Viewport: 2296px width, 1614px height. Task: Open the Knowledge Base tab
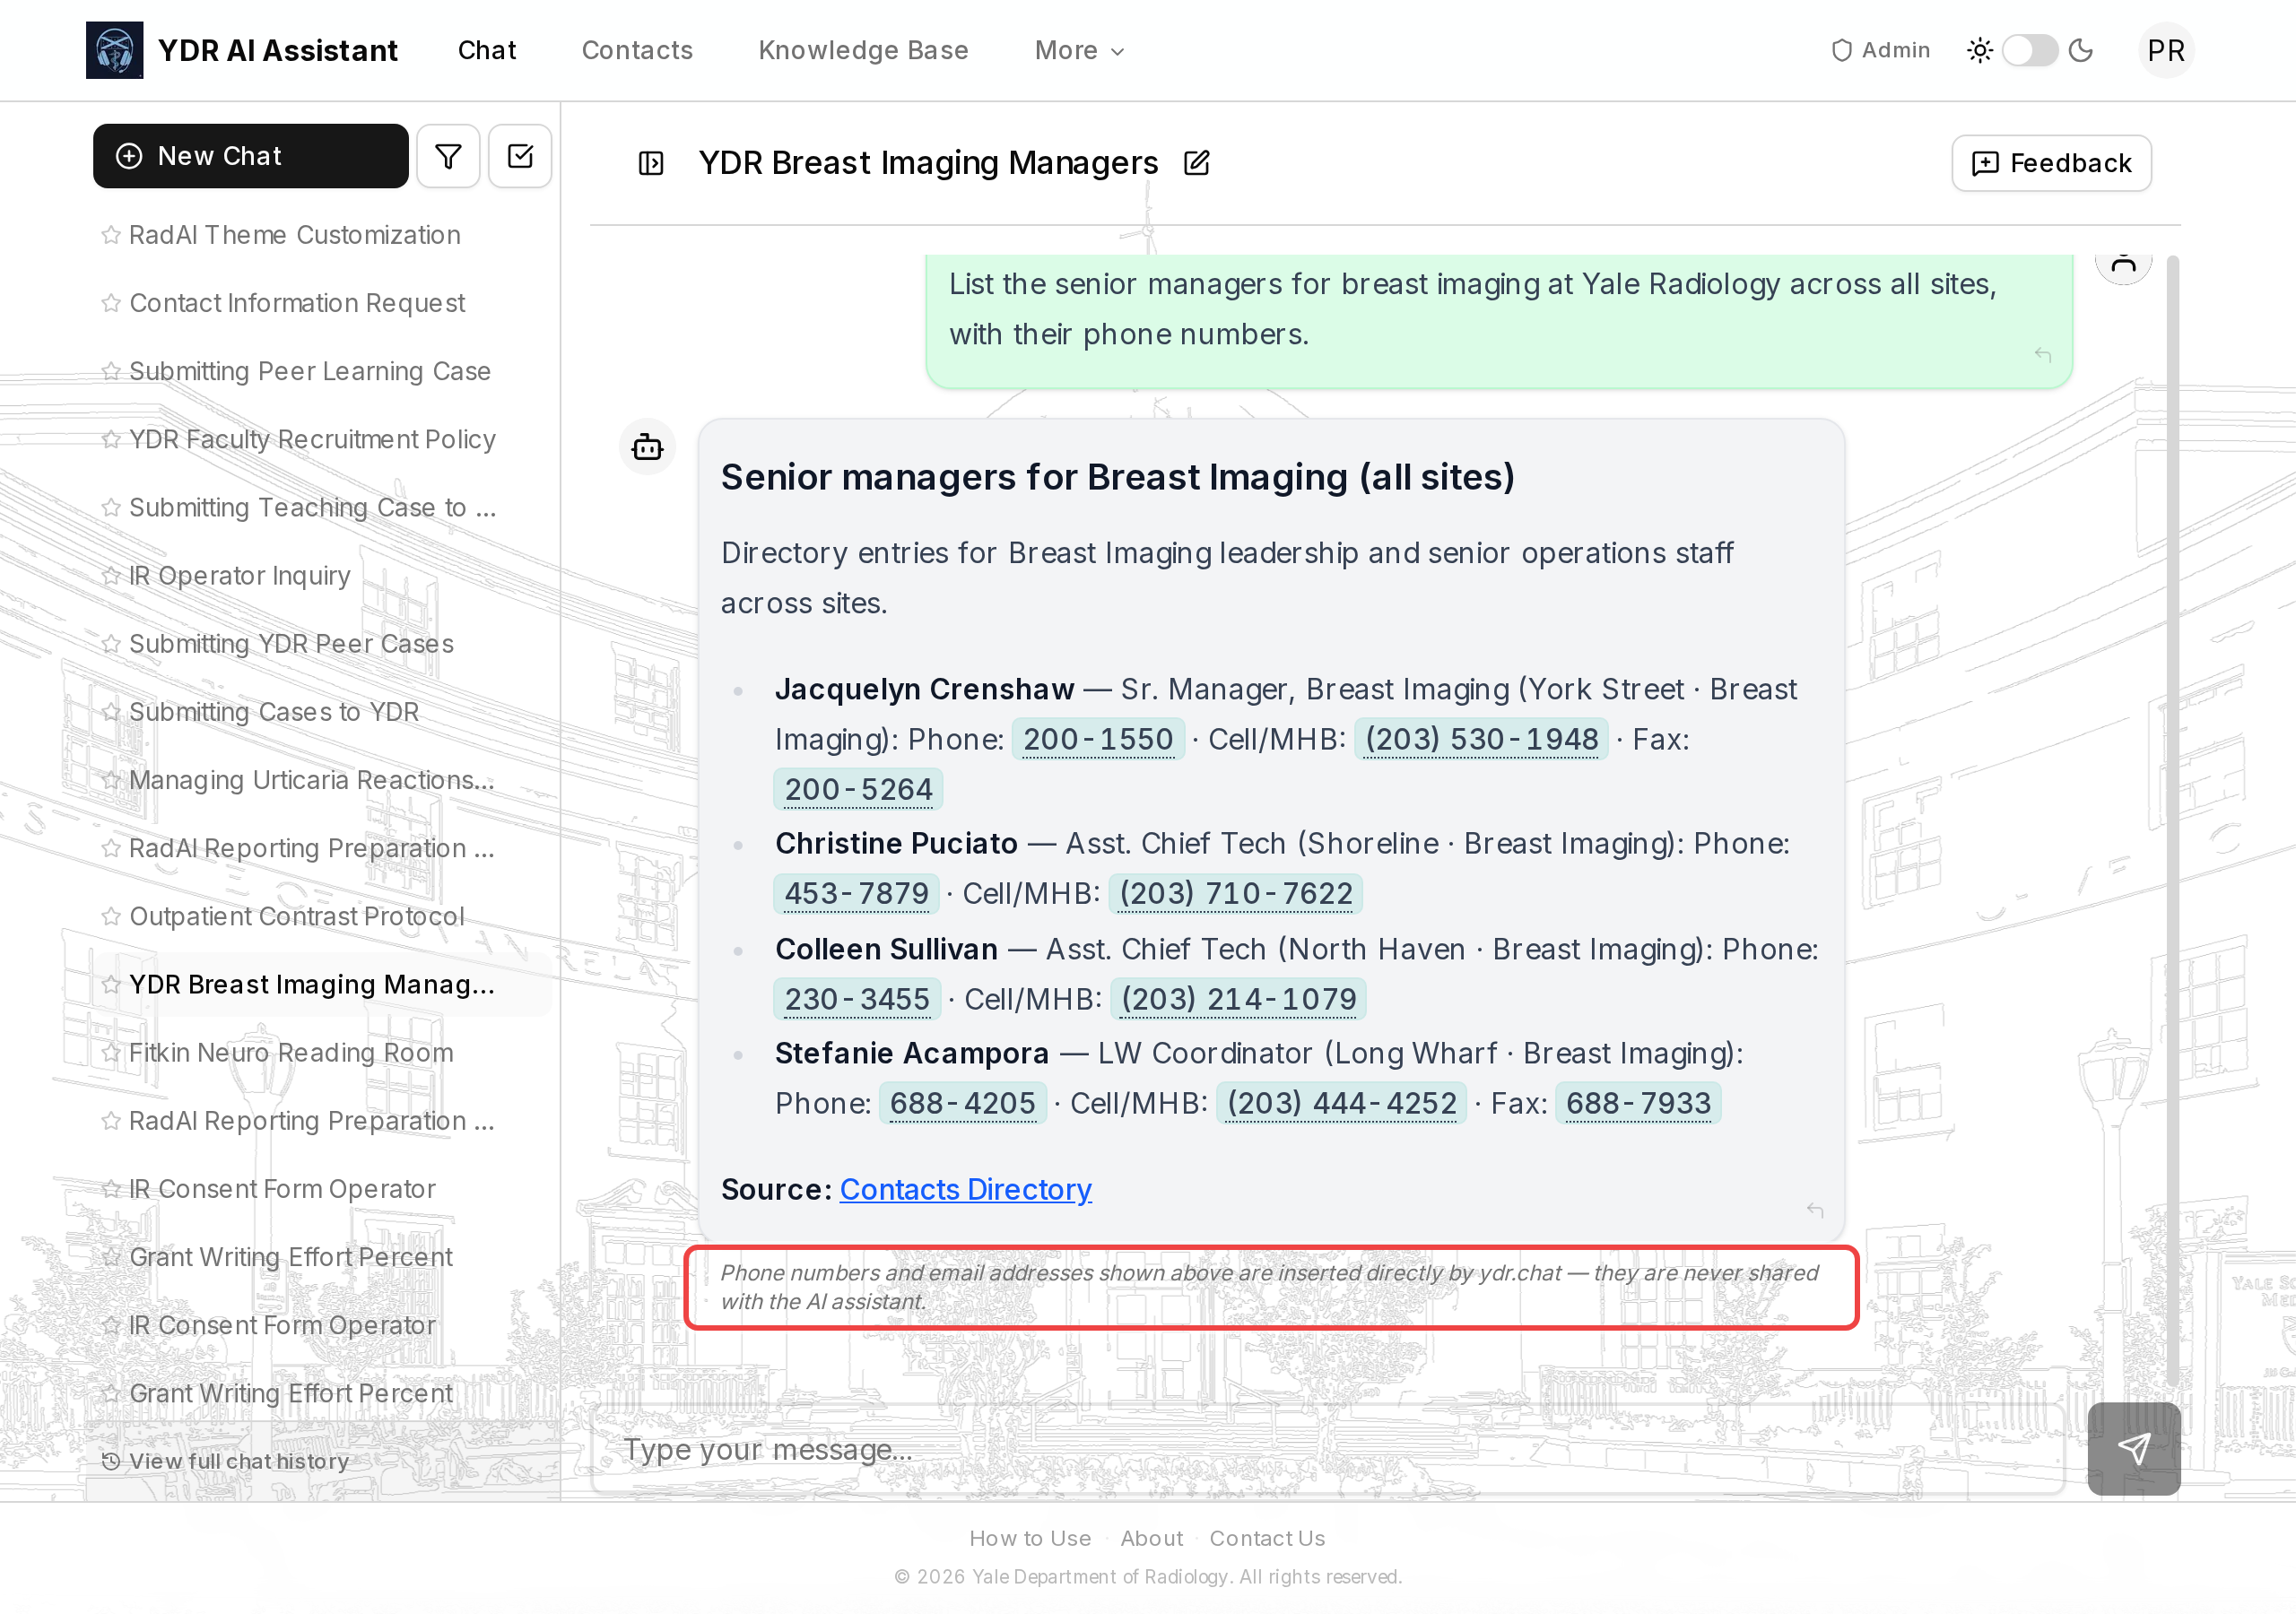pos(863,50)
